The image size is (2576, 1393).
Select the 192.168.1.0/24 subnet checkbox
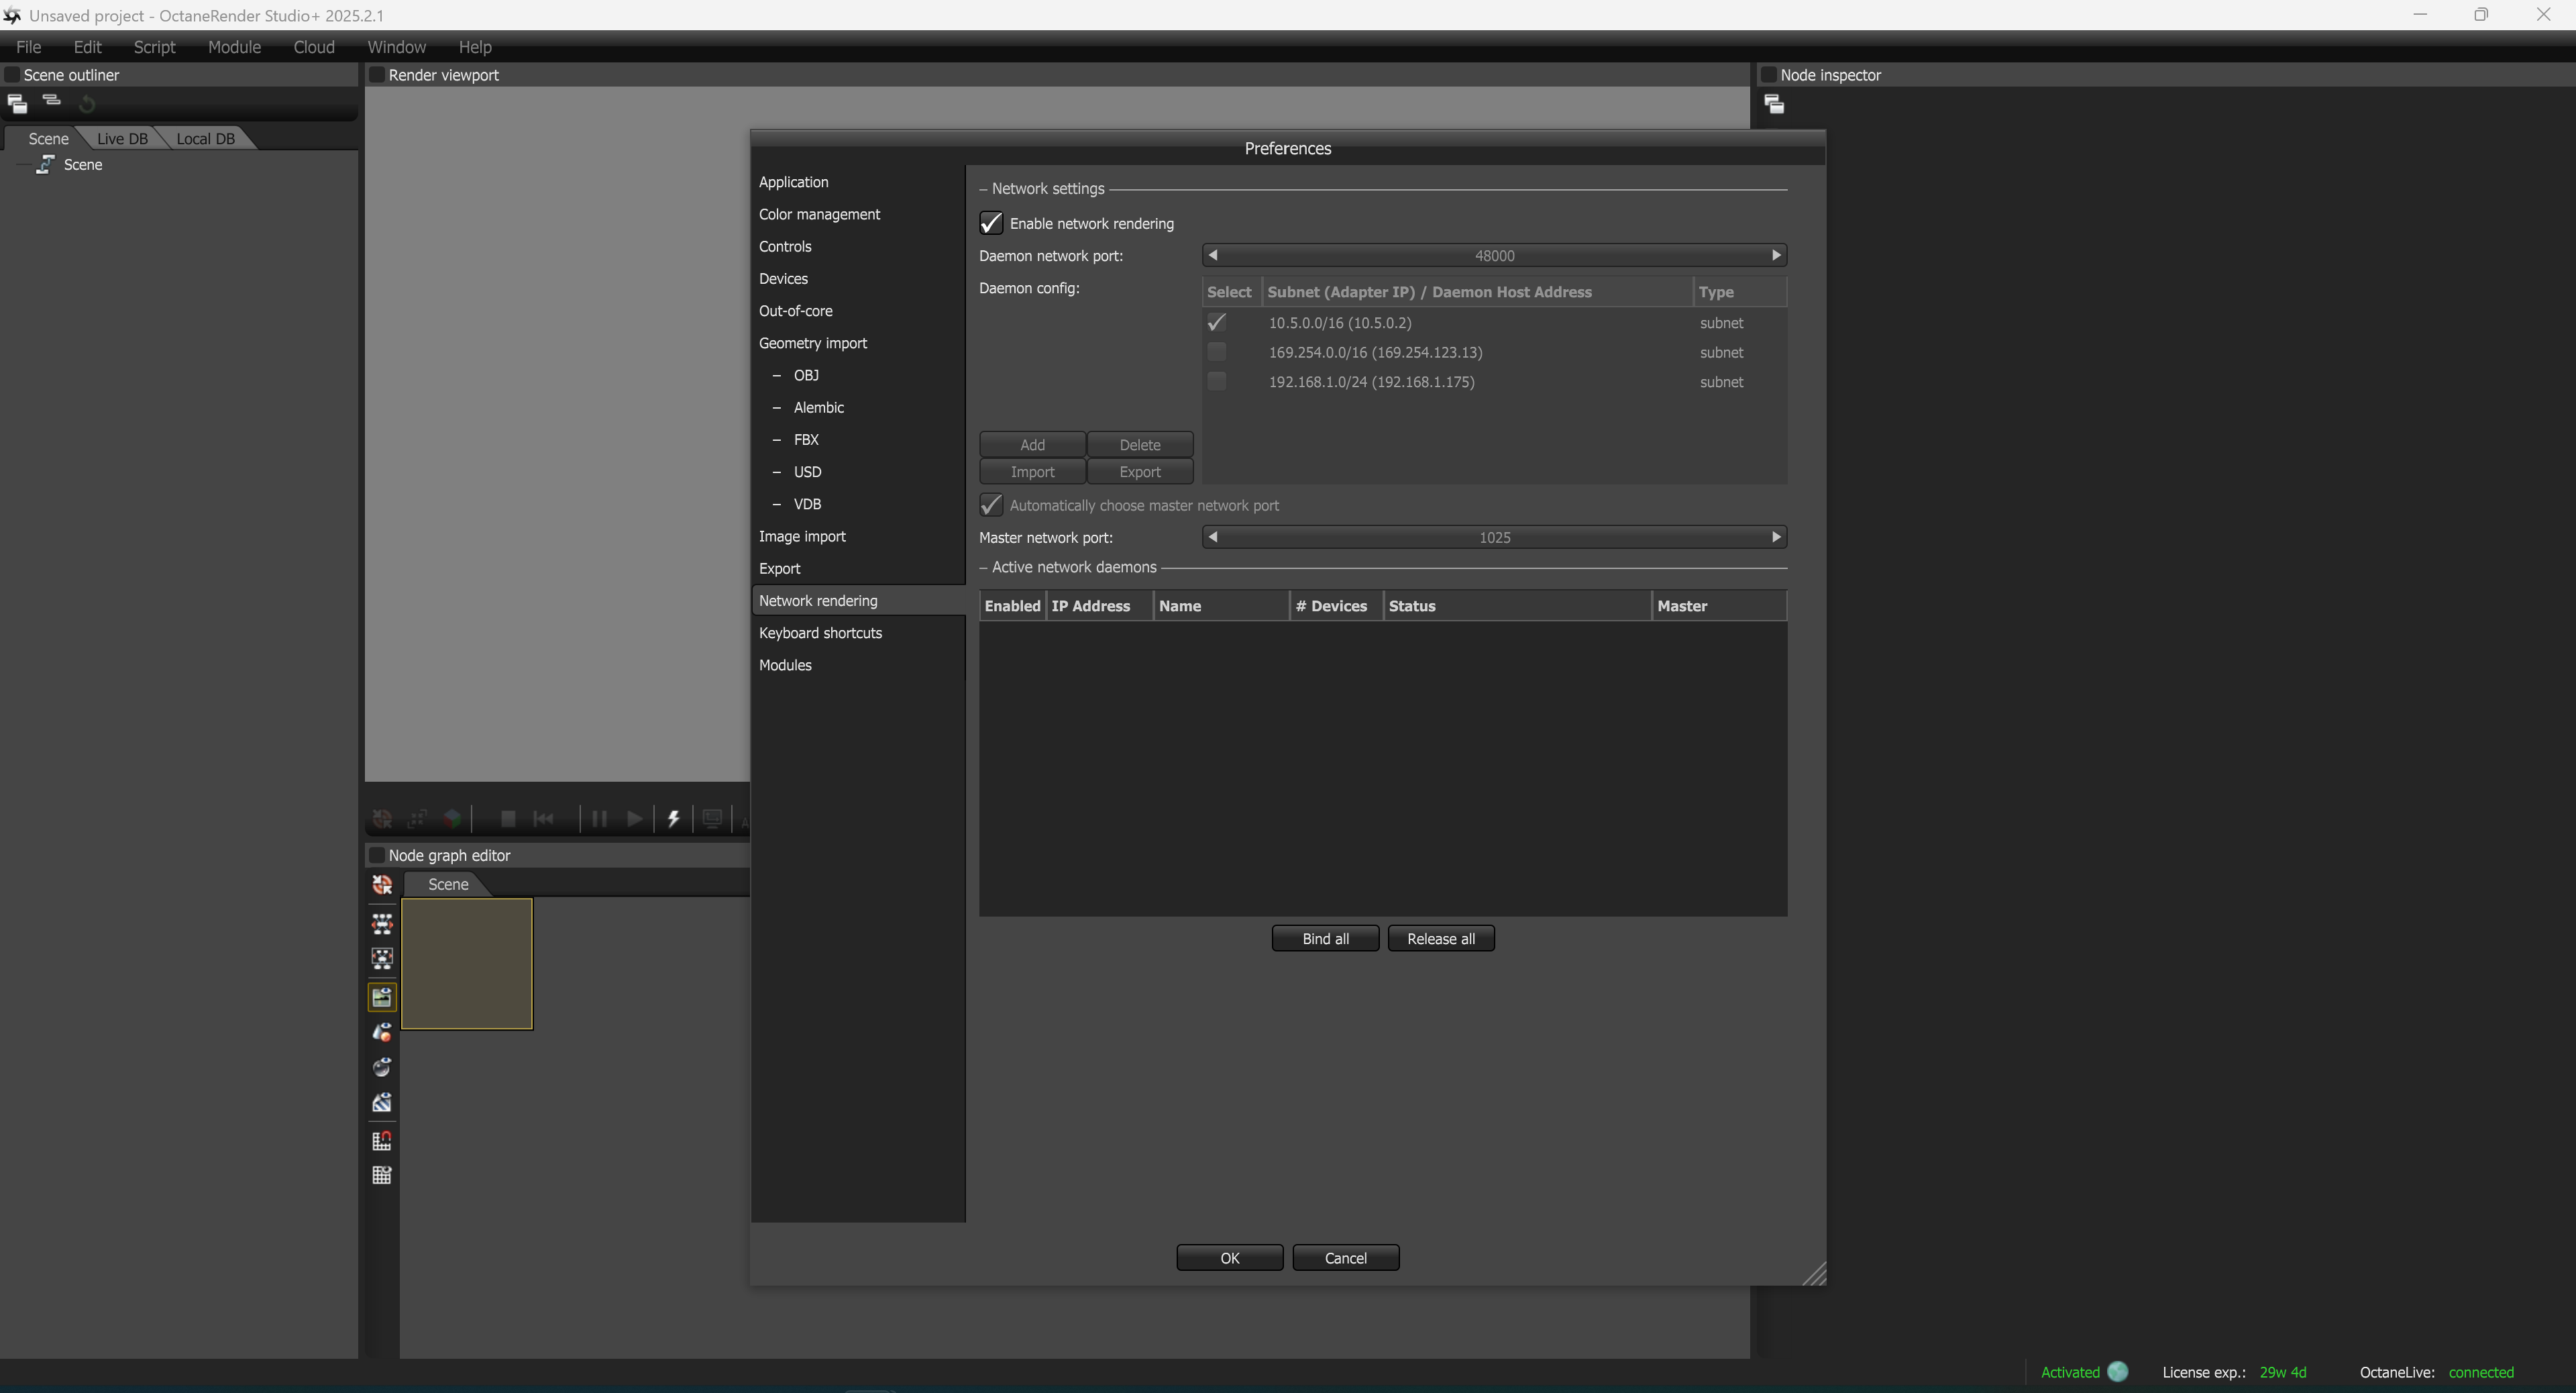tap(1216, 382)
